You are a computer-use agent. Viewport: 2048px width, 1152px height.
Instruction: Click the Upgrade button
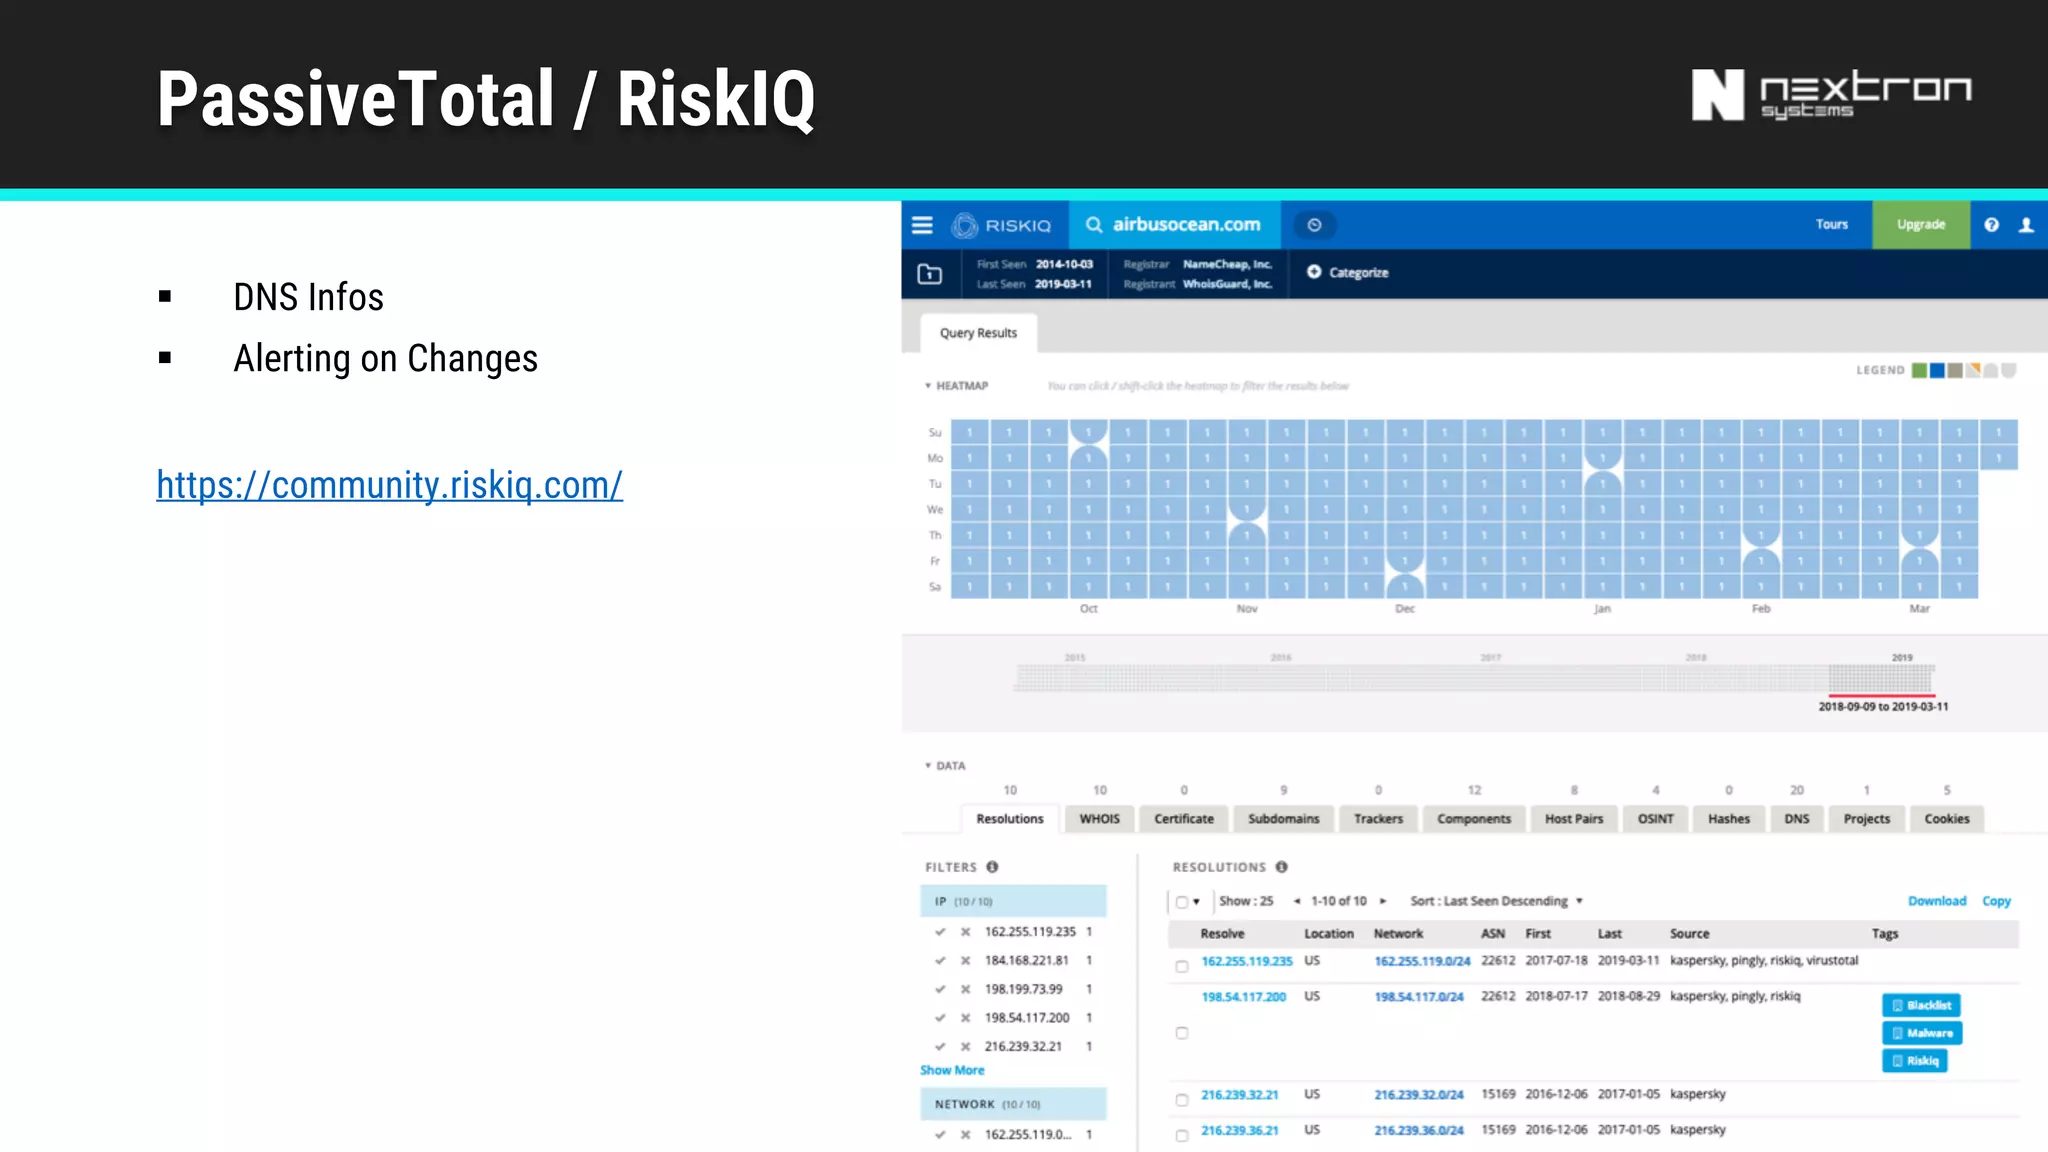pyautogui.click(x=1921, y=225)
